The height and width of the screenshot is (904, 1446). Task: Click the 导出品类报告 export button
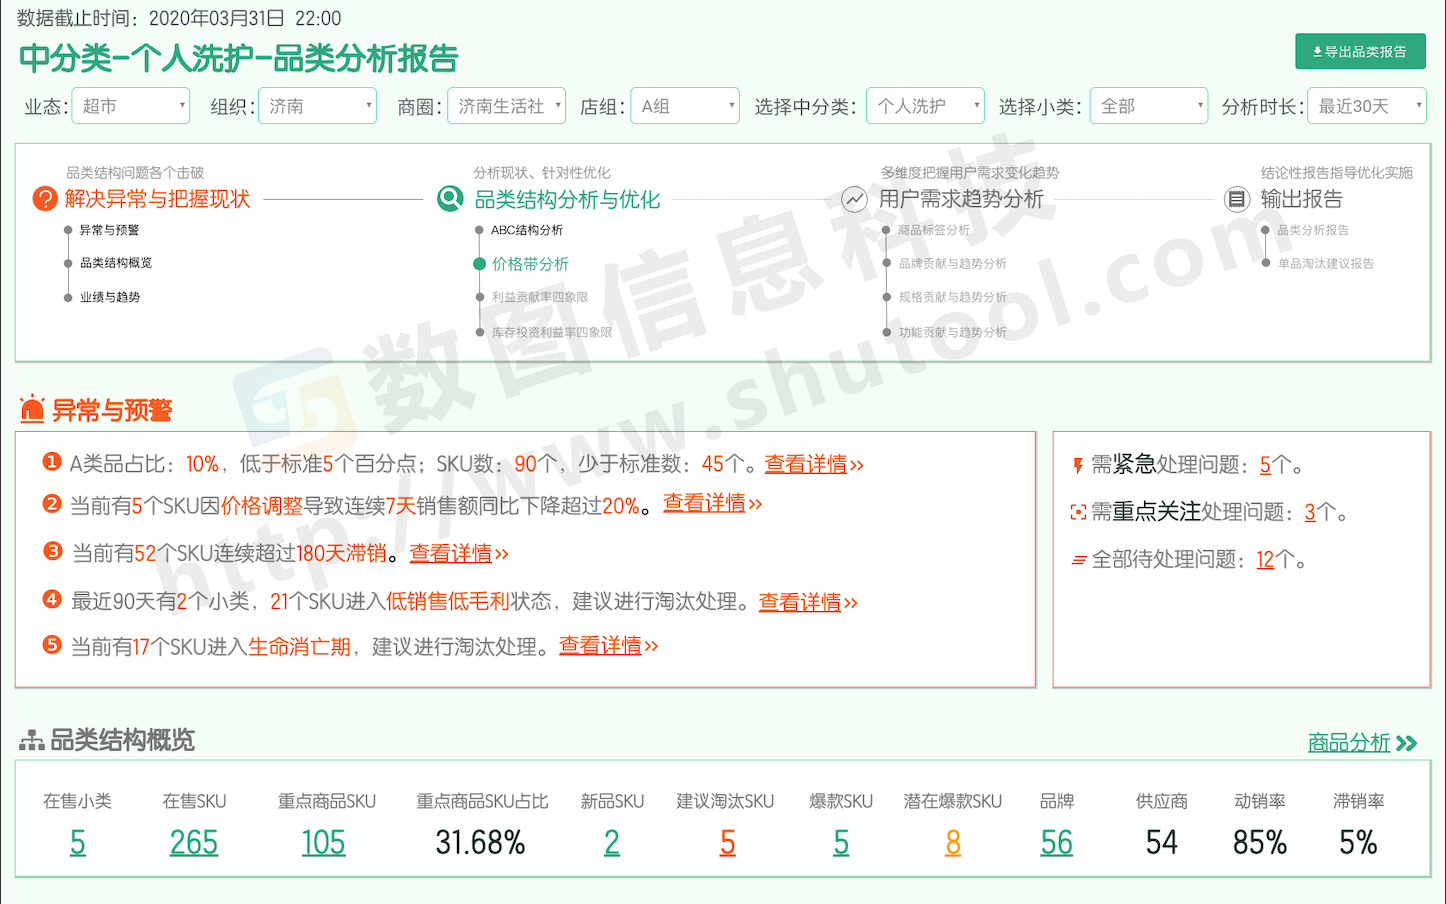(x=1359, y=52)
